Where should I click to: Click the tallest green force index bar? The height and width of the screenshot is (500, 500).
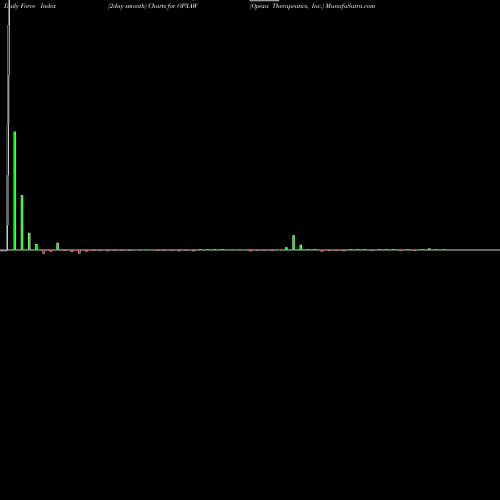[15, 191]
